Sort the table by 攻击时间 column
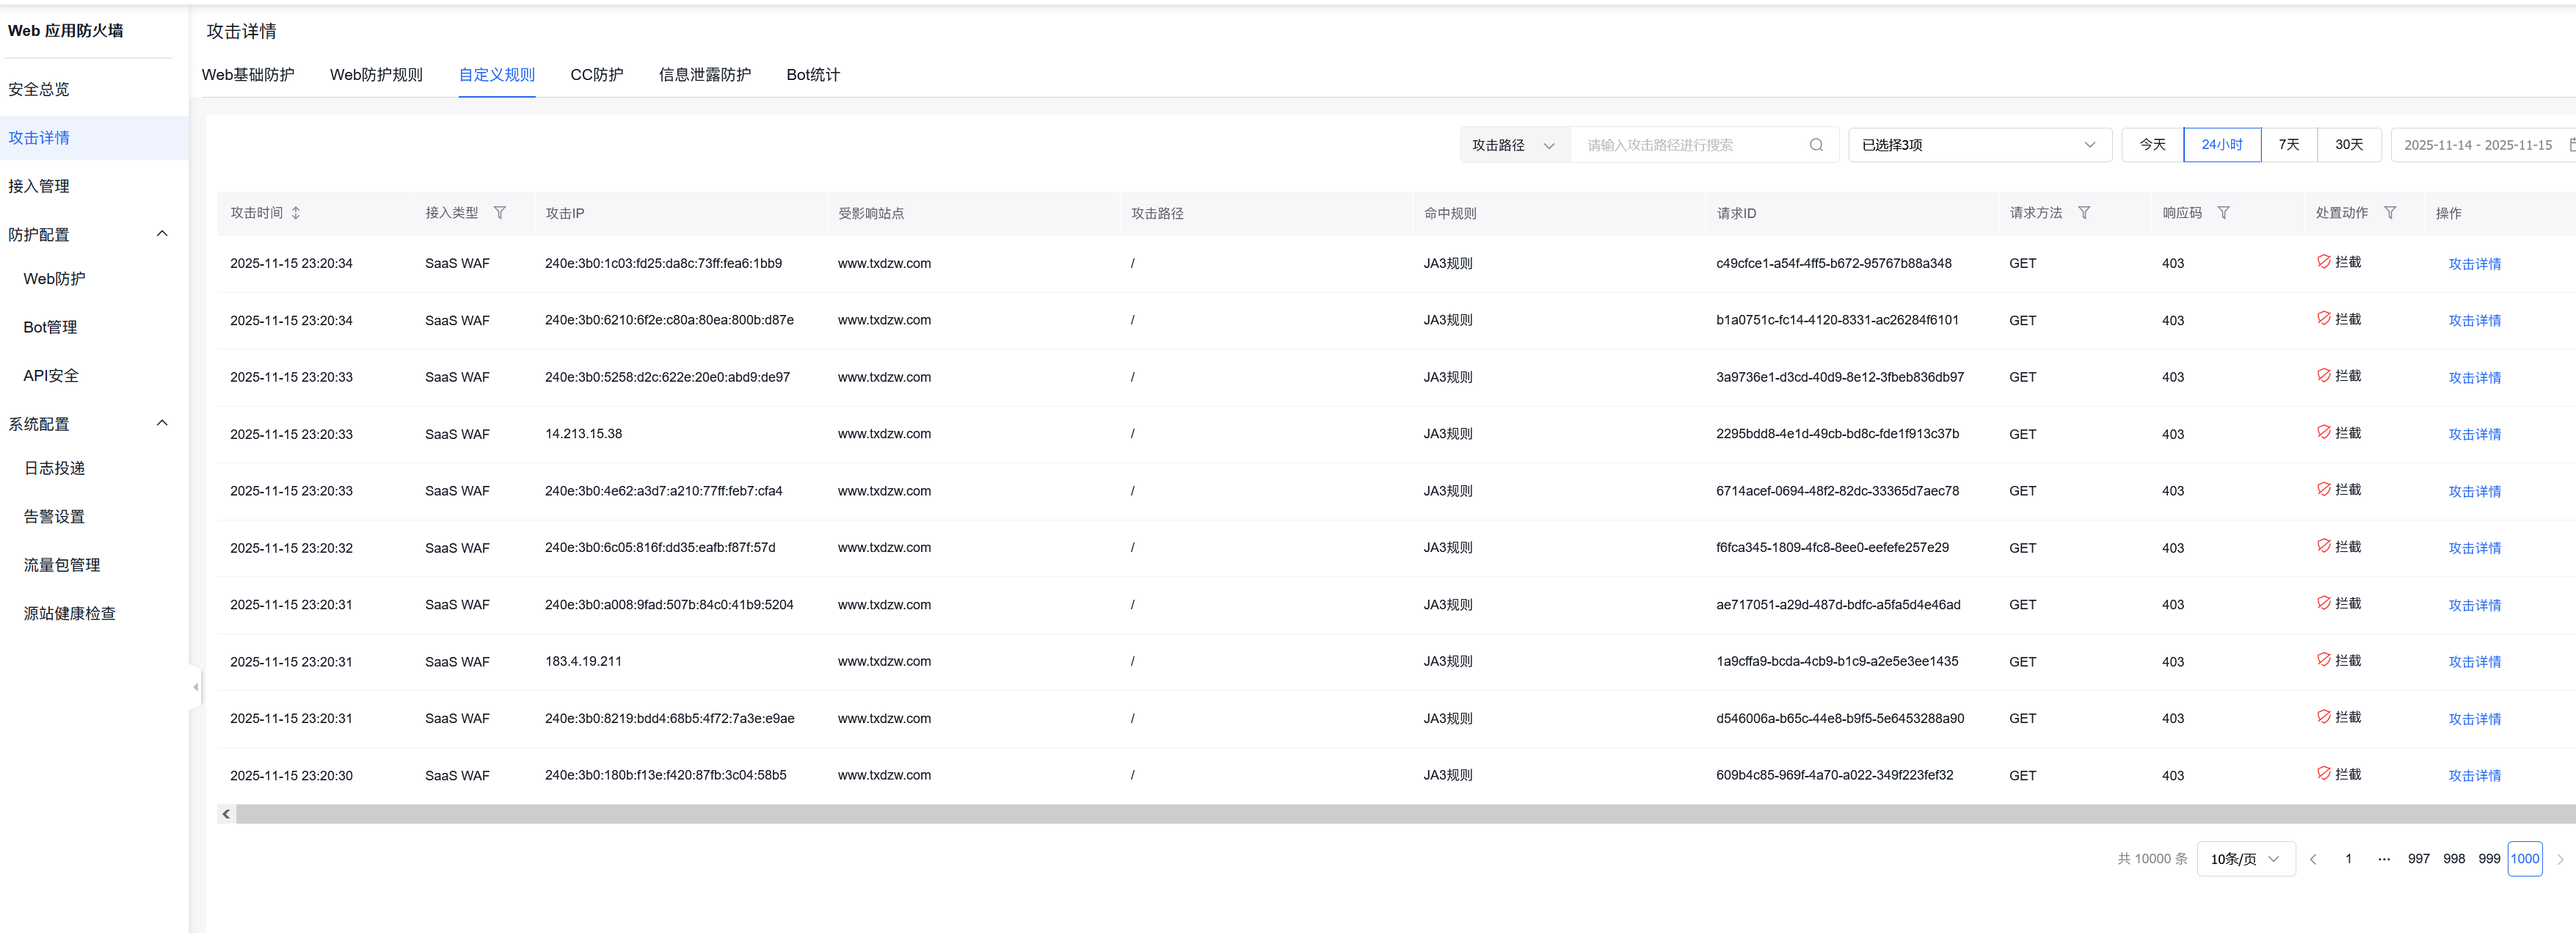 [296, 212]
